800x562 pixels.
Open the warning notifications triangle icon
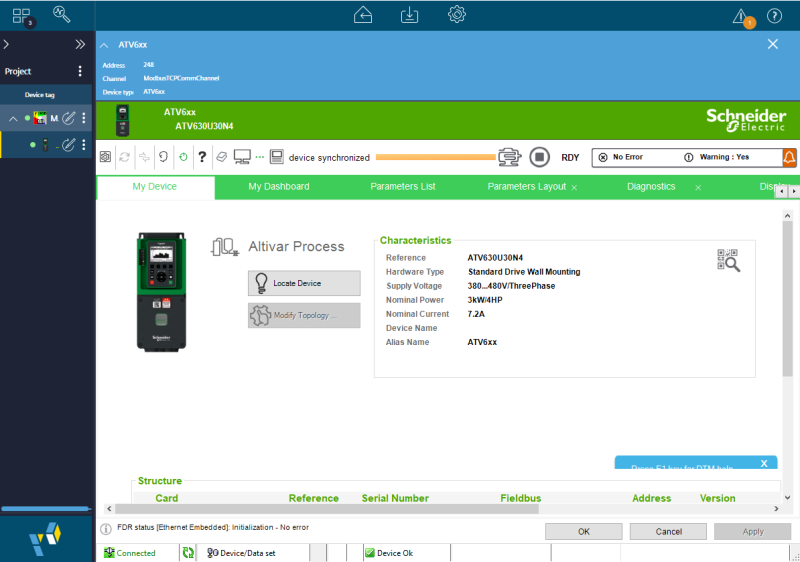pos(740,15)
